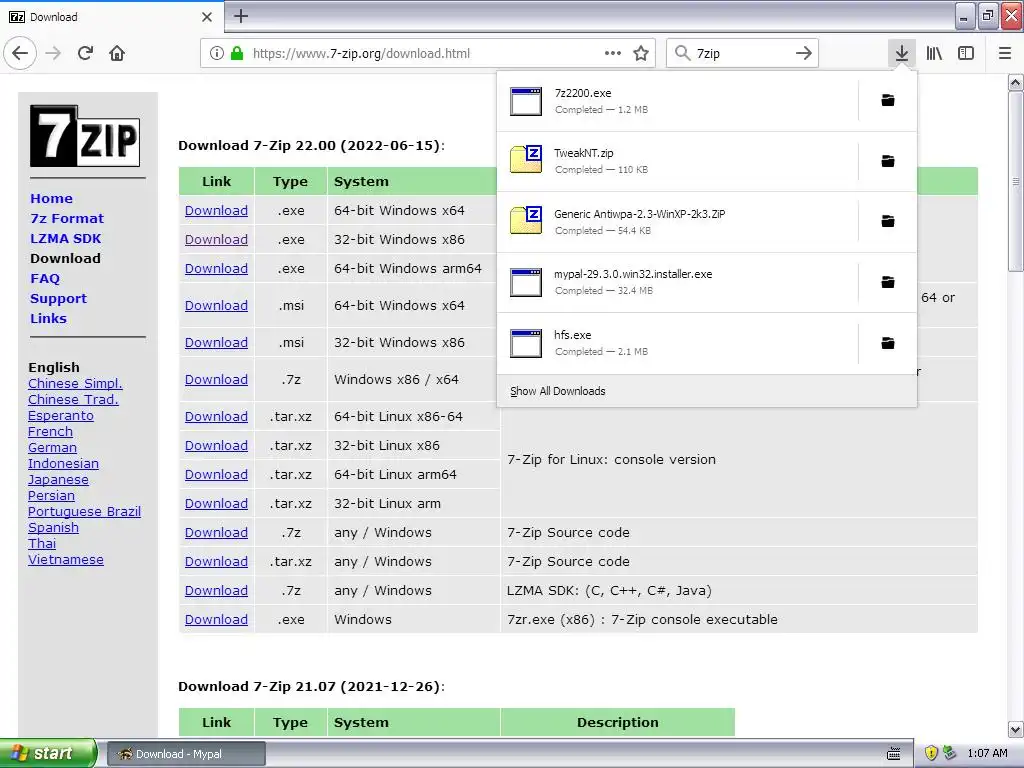Toggle the downloads toolbar button

click(x=901, y=53)
